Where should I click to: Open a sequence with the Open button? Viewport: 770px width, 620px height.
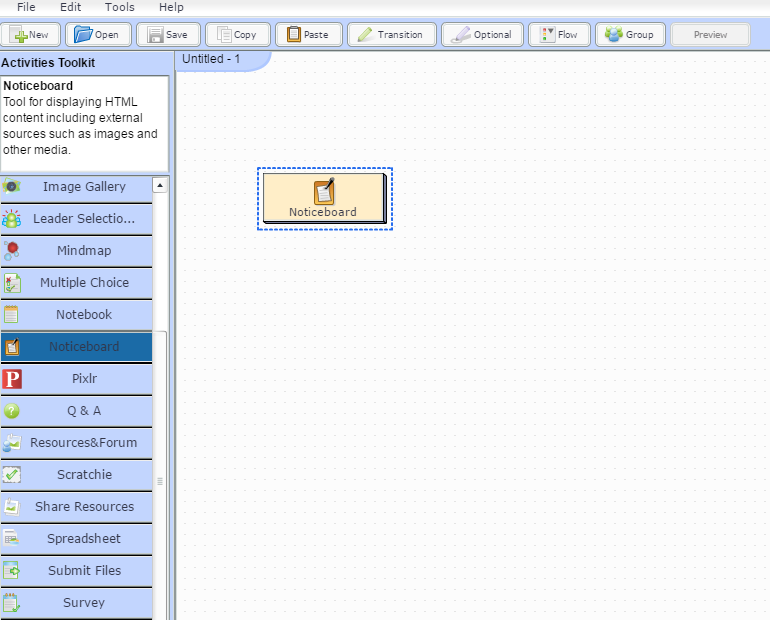coord(97,35)
